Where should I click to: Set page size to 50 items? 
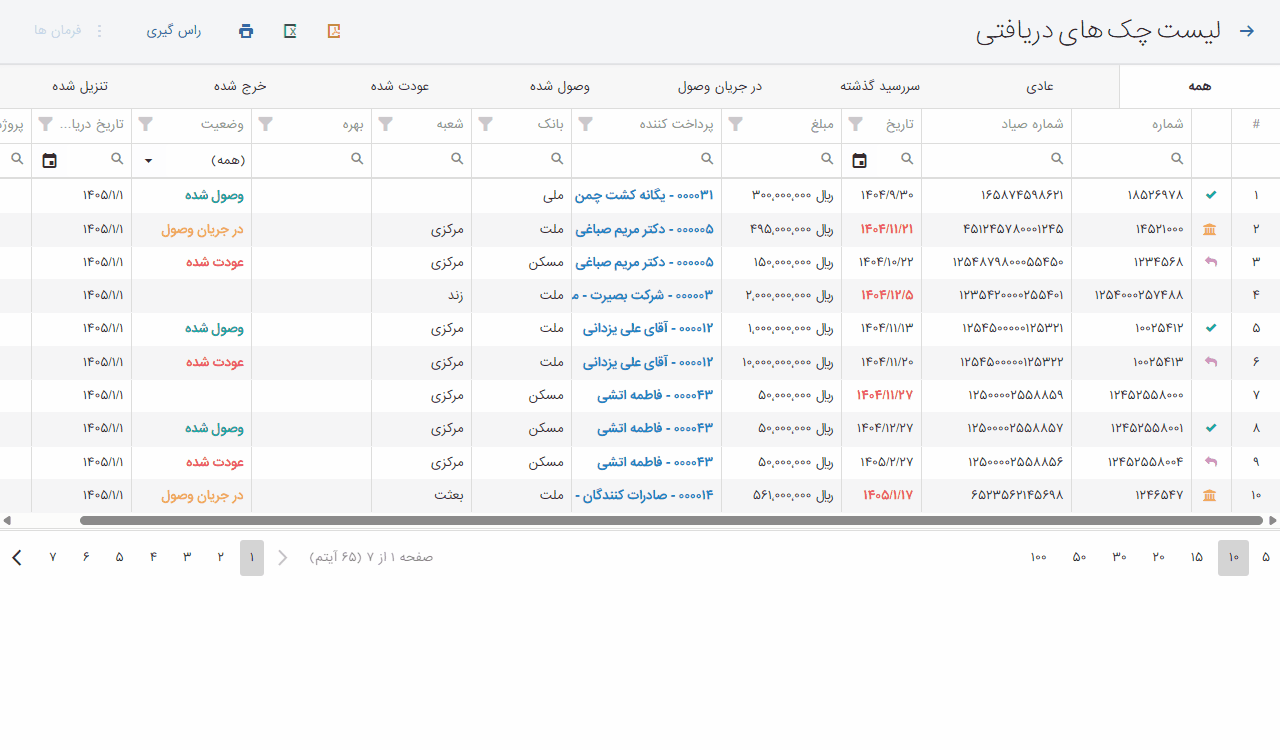point(1079,557)
